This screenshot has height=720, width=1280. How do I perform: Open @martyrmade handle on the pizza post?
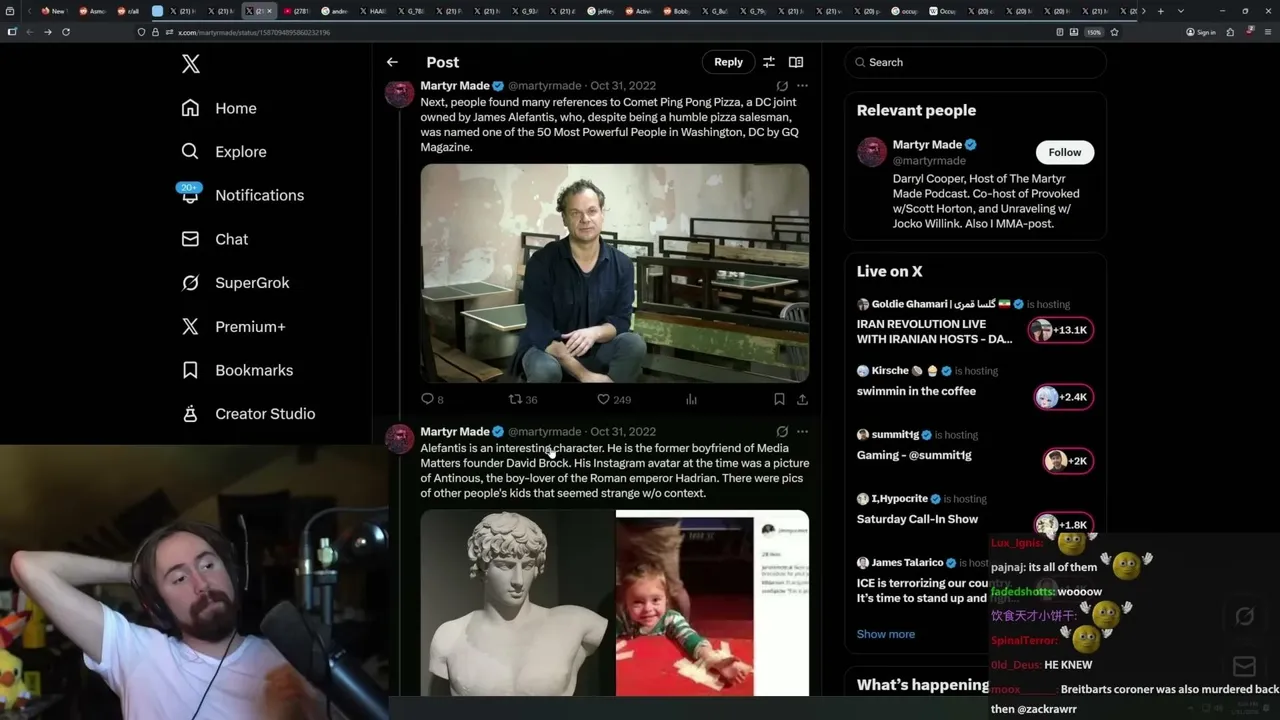[545, 86]
